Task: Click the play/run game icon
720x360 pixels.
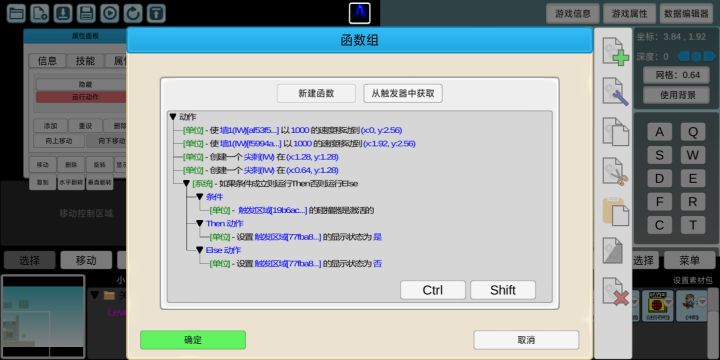Action: pos(109,13)
